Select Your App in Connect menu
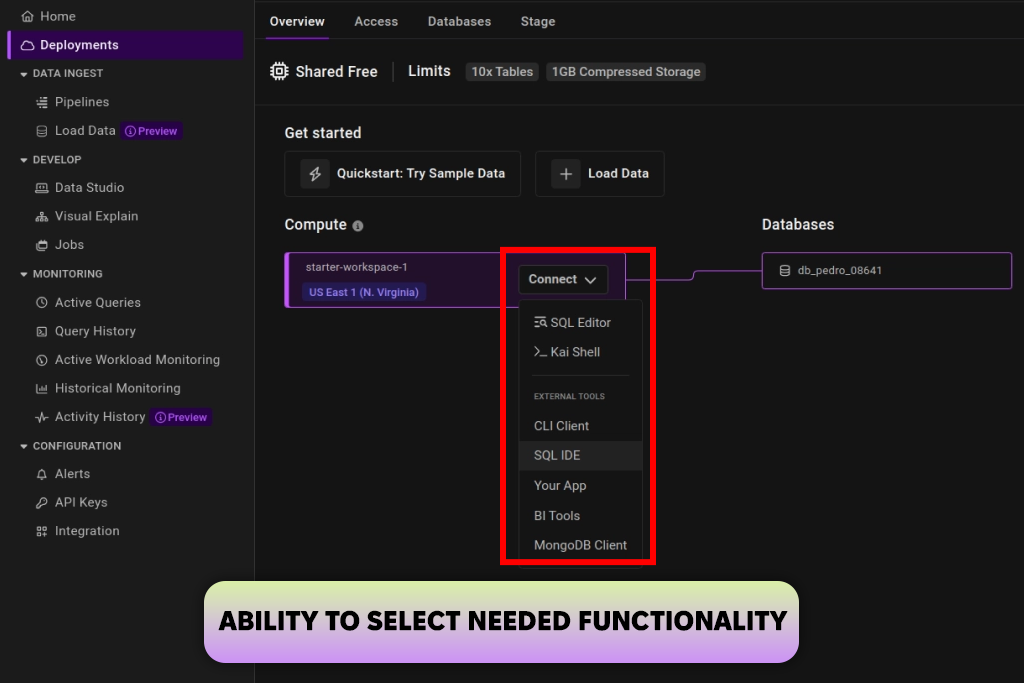1024x683 pixels. [580, 486]
